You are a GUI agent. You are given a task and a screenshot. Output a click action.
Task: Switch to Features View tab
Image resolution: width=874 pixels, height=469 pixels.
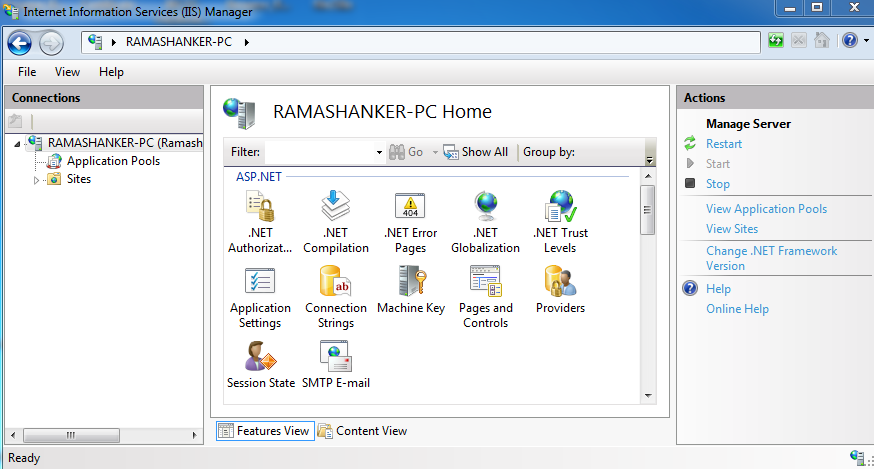pos(265,431)
